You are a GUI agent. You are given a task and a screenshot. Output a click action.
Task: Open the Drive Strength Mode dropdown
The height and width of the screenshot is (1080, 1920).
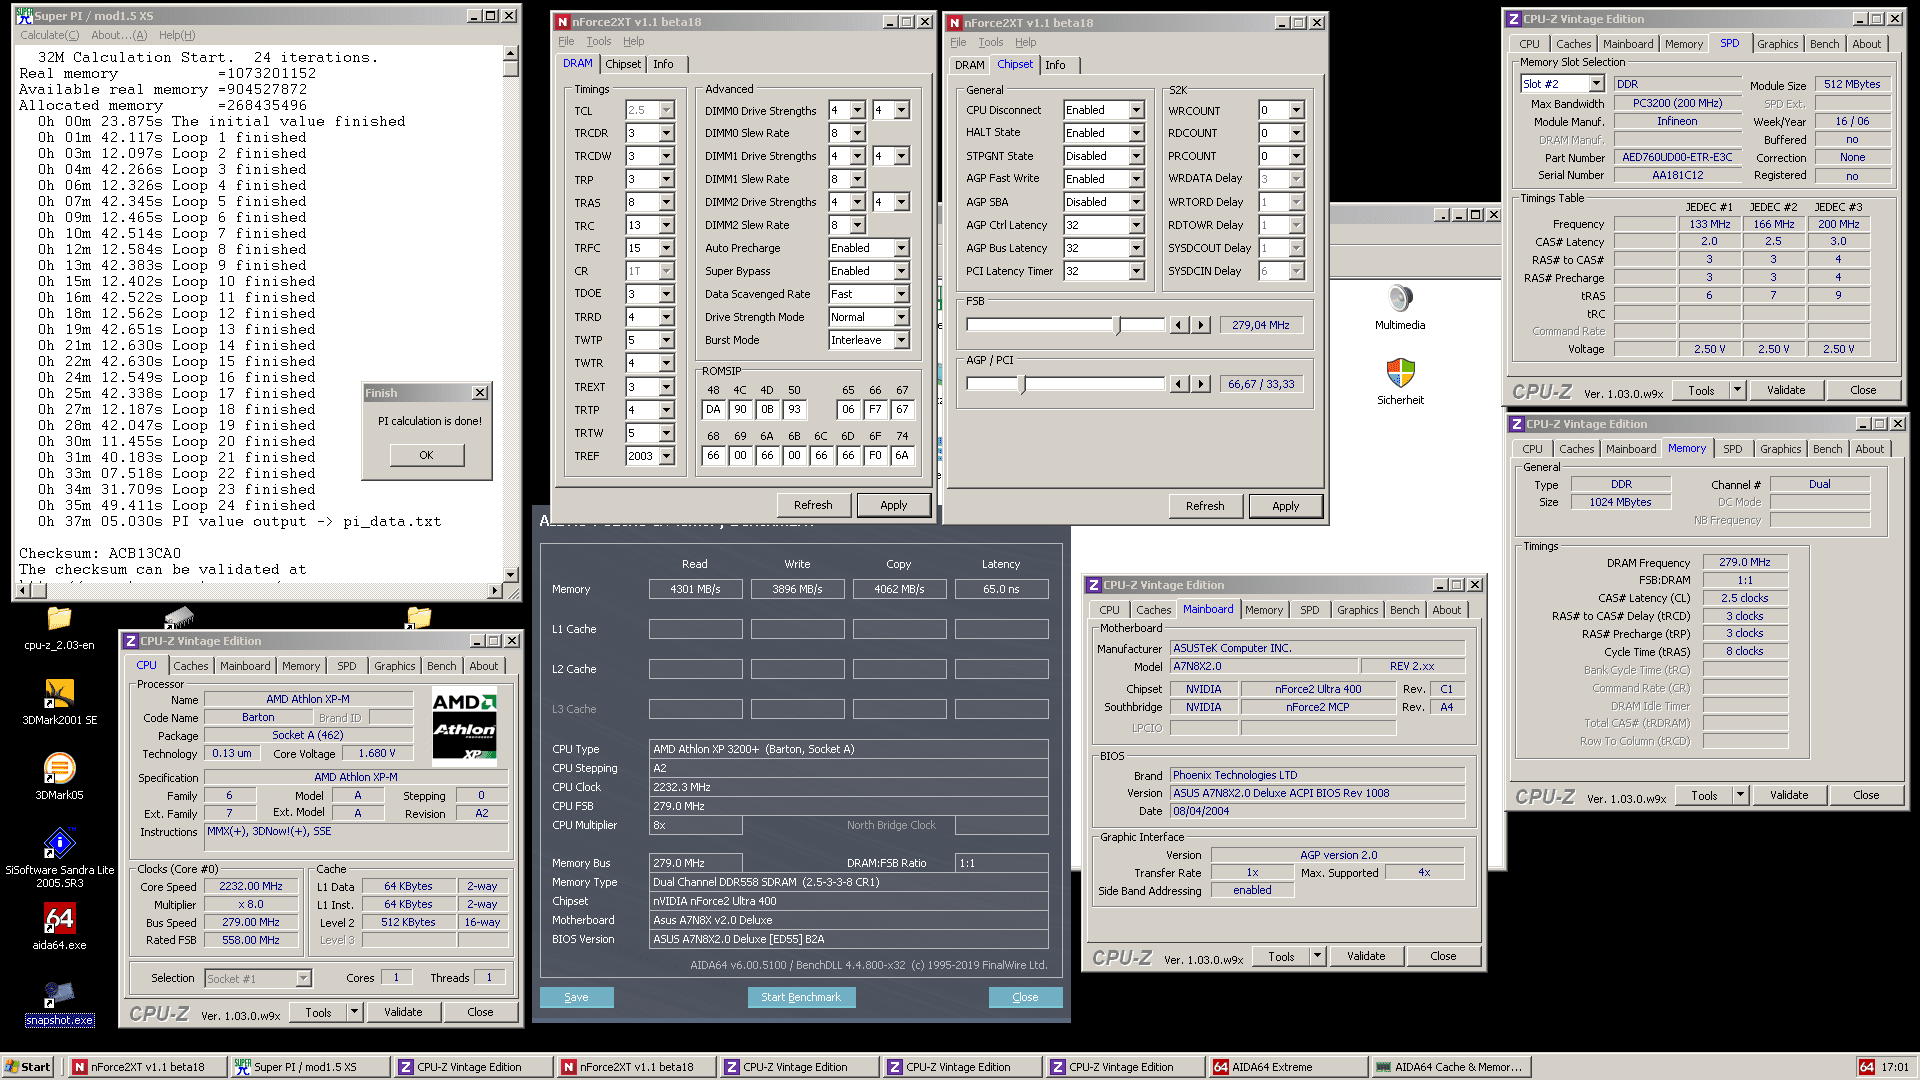pos(901,317)
